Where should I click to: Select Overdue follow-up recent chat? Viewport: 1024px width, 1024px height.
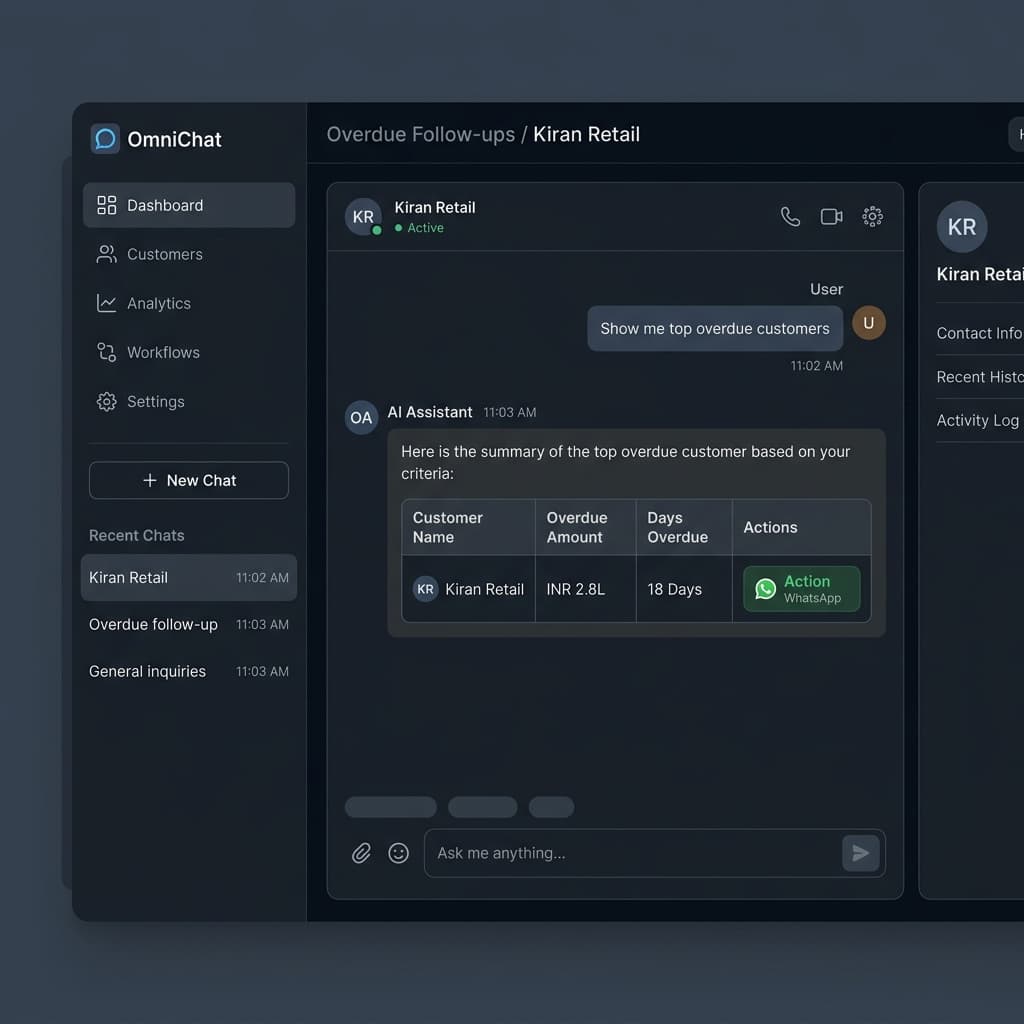189,624
